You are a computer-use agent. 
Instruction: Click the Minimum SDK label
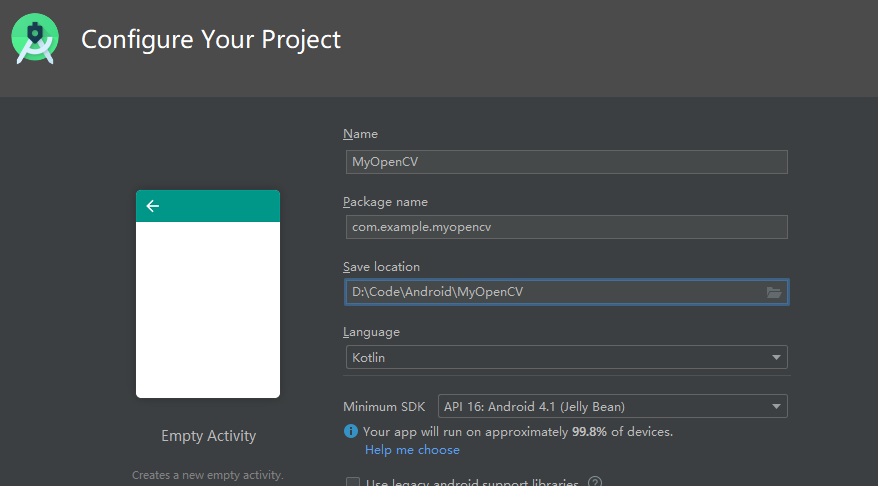[x=384, y=407]
